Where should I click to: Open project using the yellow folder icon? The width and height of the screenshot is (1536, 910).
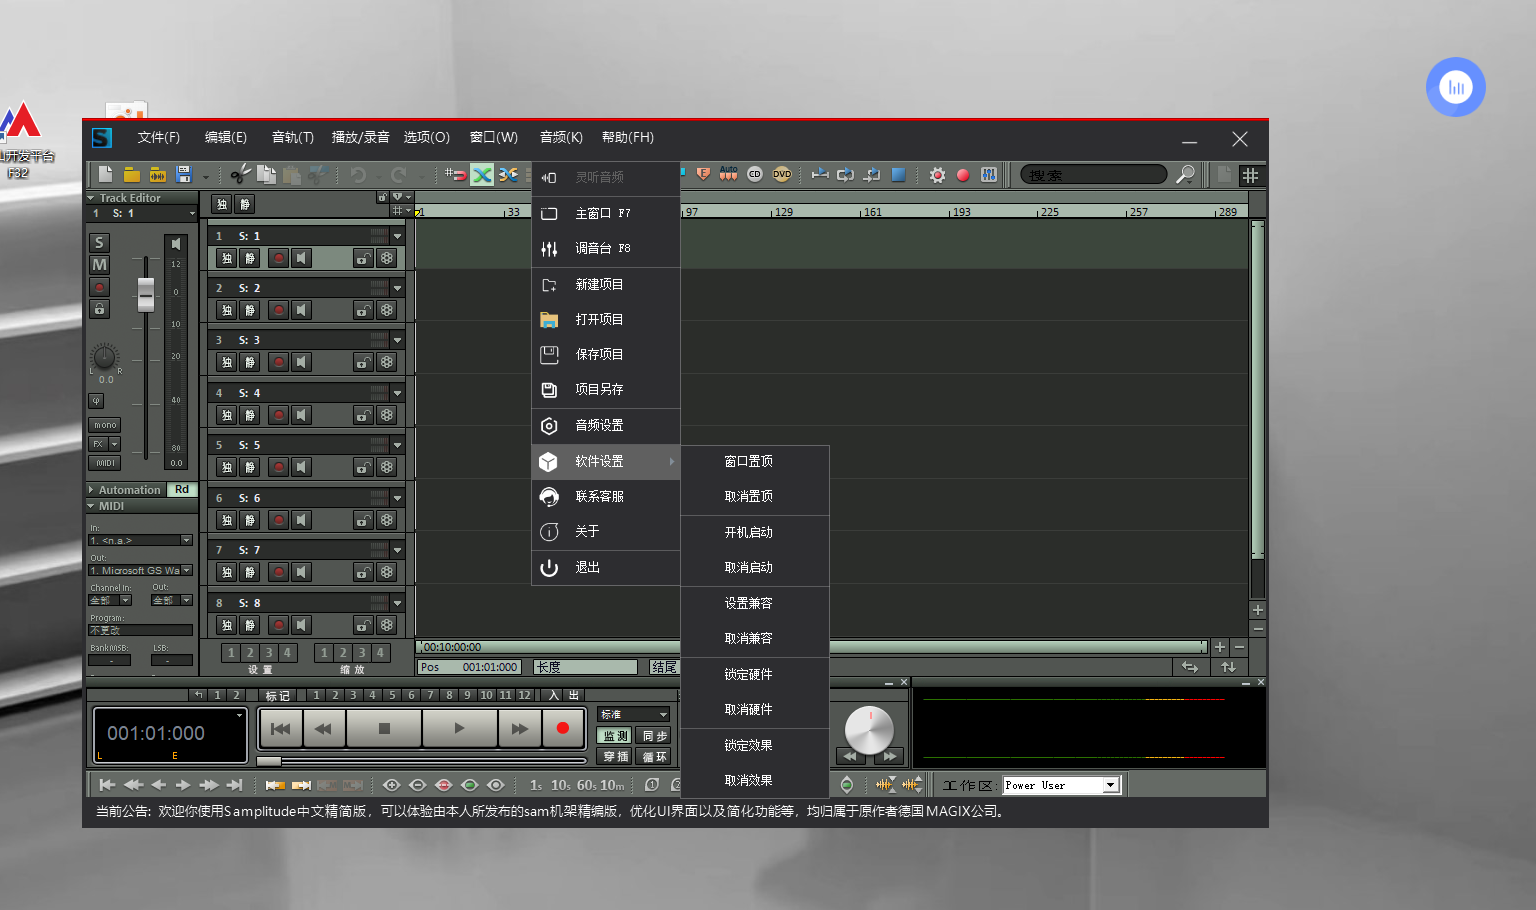coord(131,174)
